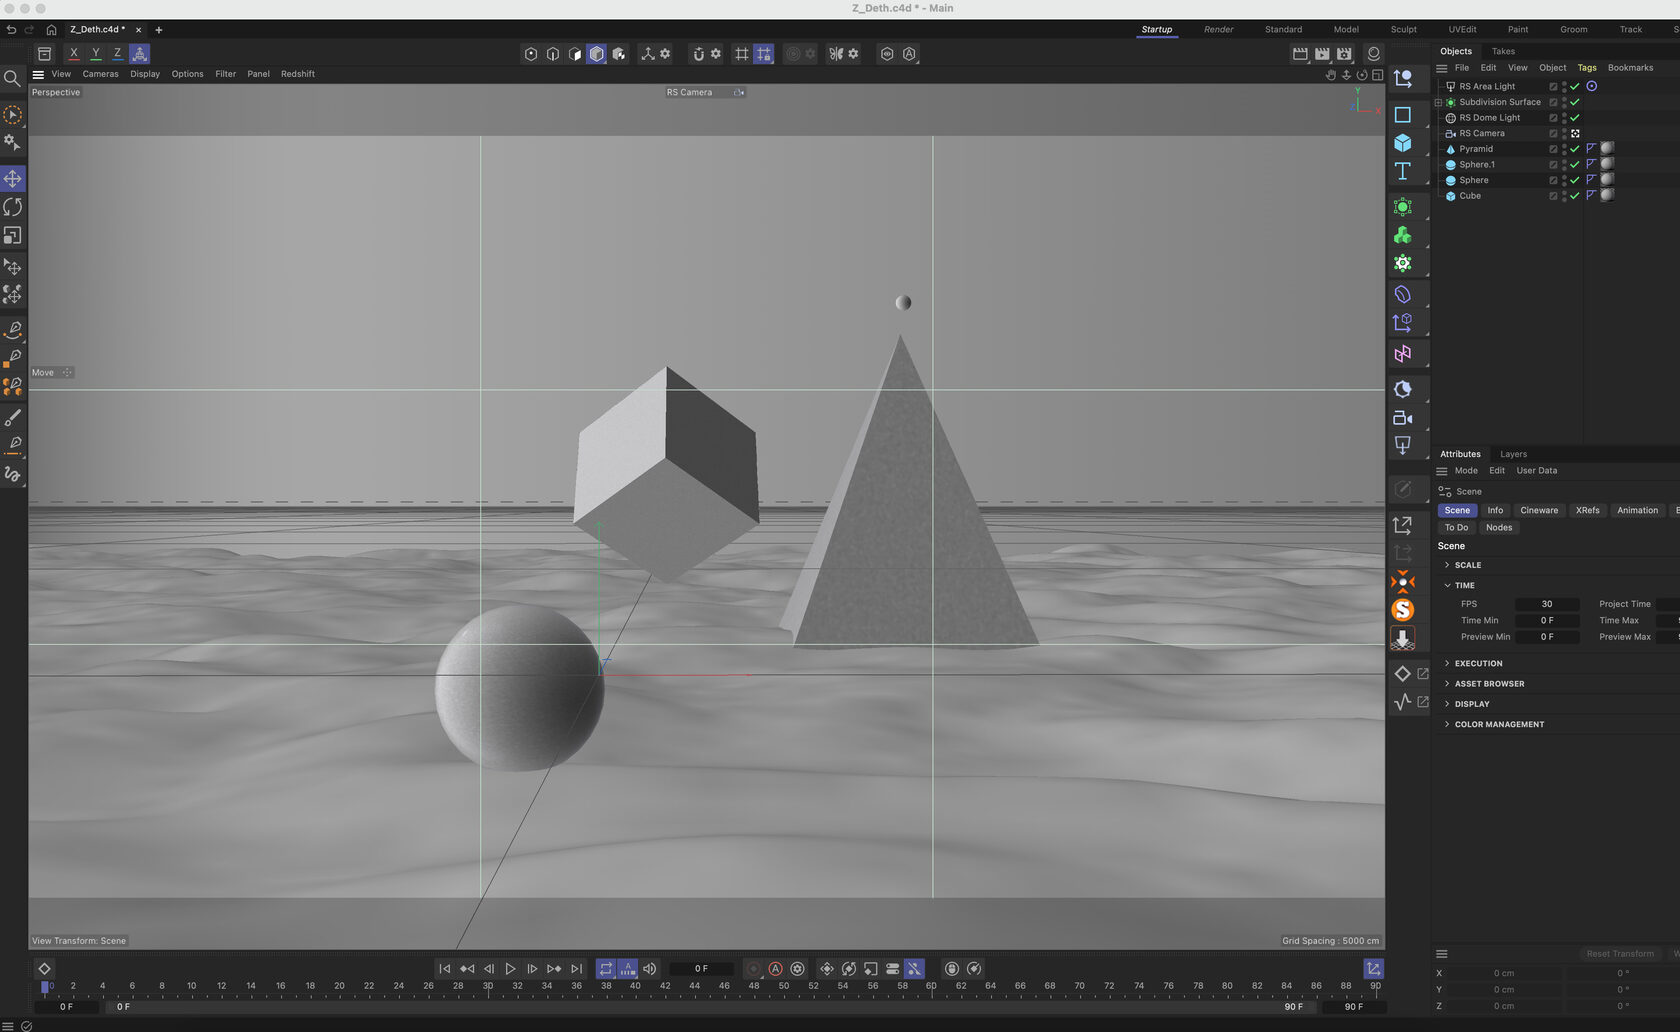Select the Mirror tool icon in the top toolbar

coord(835,54)
